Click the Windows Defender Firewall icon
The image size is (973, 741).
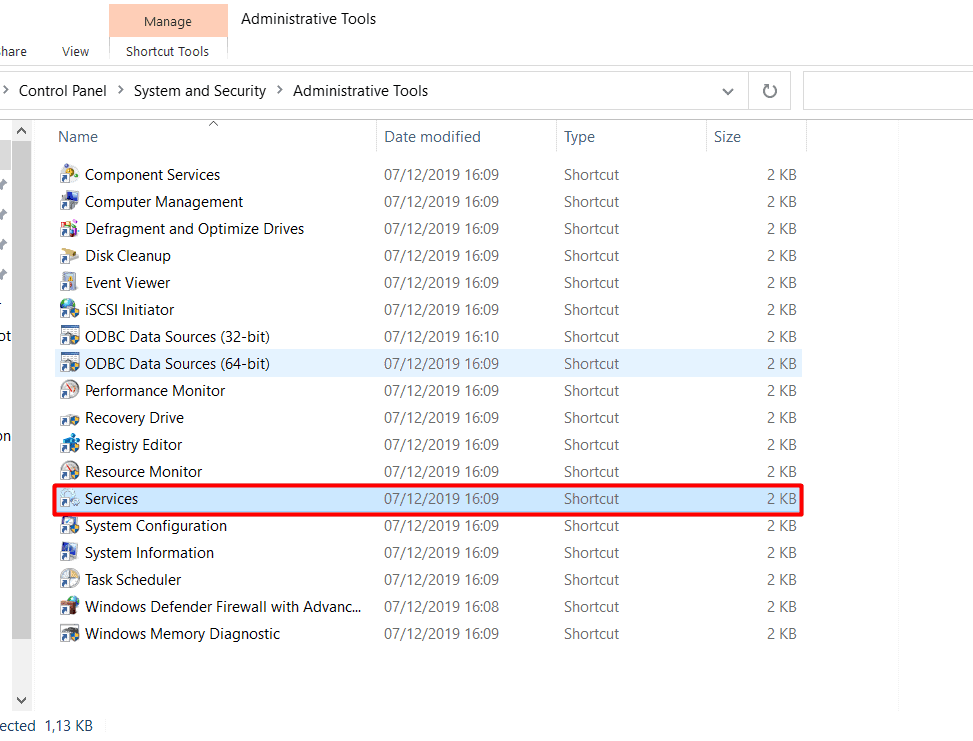(69, 606)
